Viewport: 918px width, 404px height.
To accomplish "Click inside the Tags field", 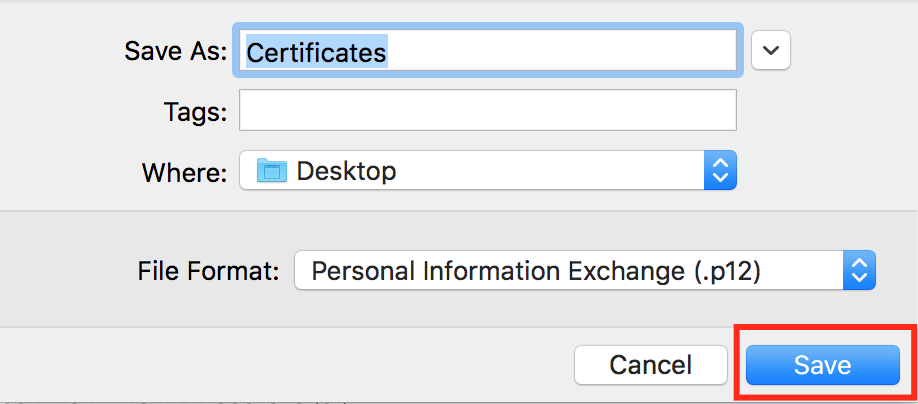I will 488,111.
